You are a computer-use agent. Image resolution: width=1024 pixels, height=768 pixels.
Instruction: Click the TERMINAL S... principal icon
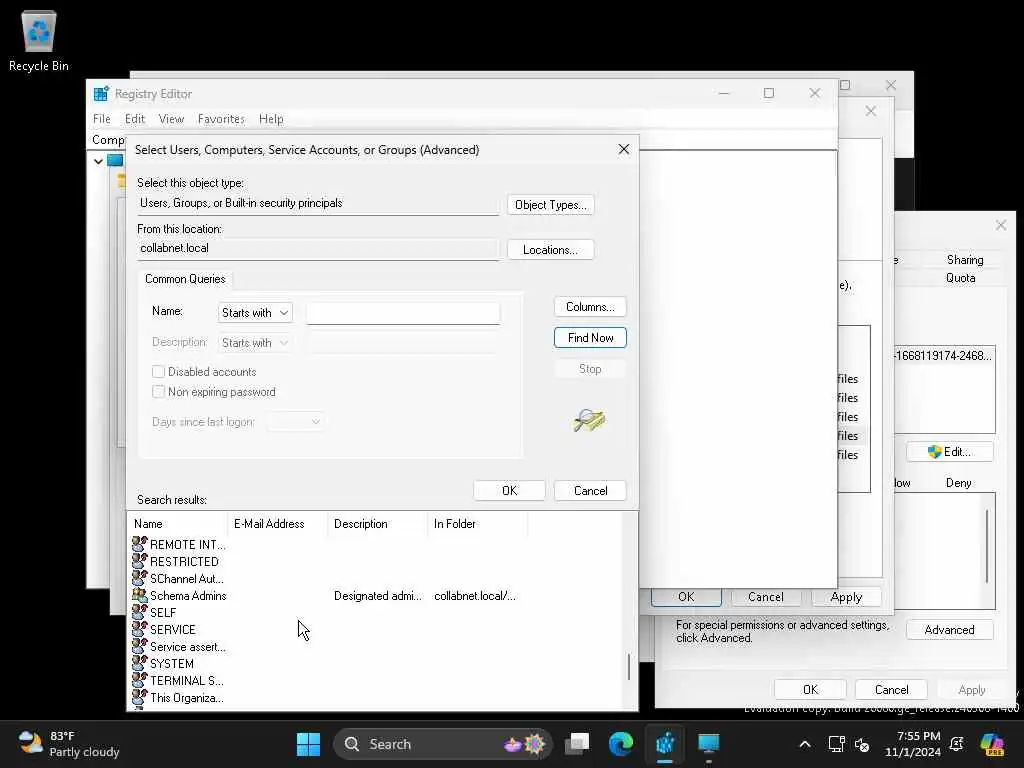pyautogui.click(x=139, y=680)
